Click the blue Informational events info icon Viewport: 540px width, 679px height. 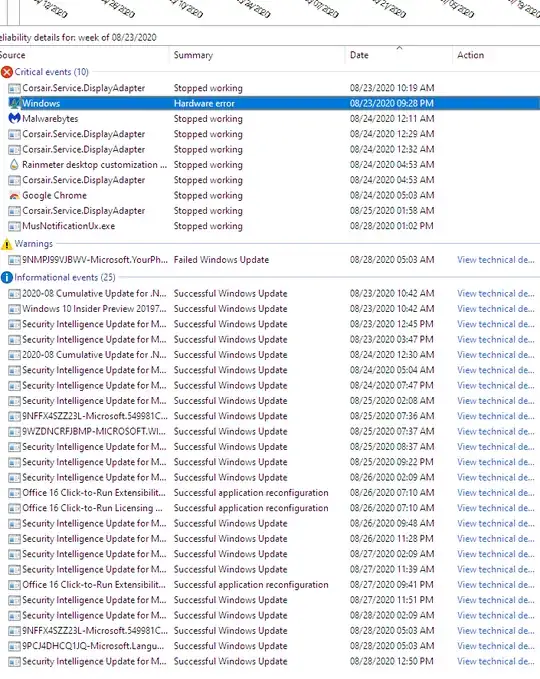[6, 278]
